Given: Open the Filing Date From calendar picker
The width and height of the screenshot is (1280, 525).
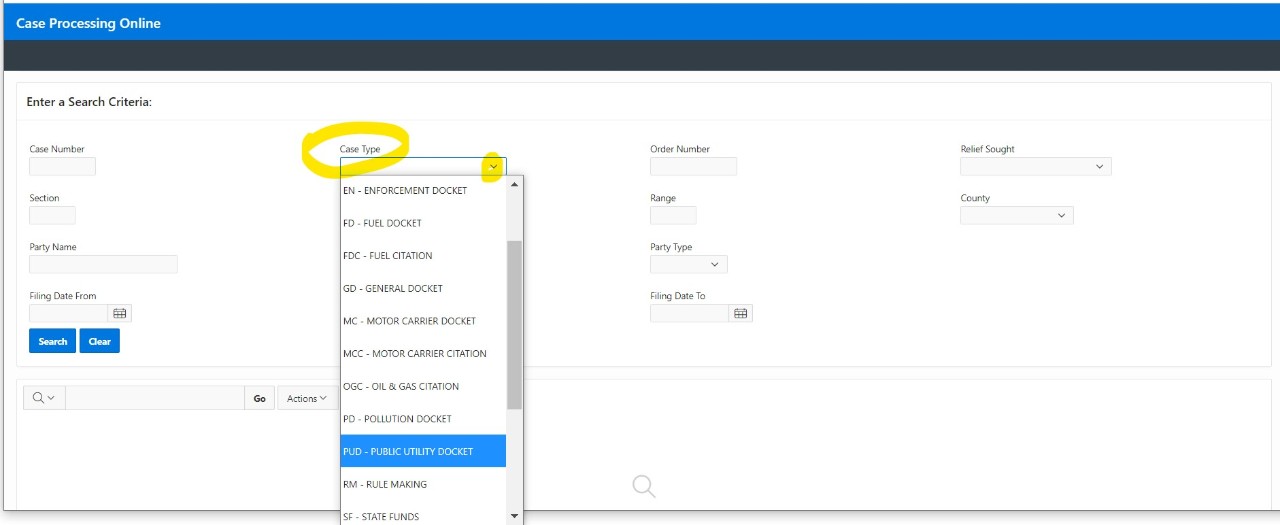Looking at the screenshot, I should (120, 313).
